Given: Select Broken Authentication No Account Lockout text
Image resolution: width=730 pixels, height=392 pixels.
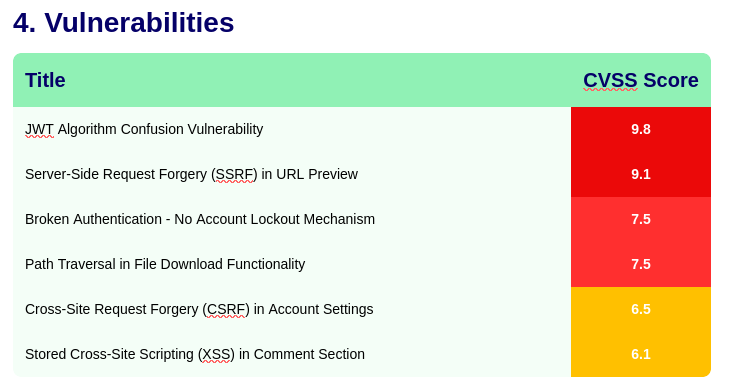Looking at the screenshot, I should pos(200,219).
